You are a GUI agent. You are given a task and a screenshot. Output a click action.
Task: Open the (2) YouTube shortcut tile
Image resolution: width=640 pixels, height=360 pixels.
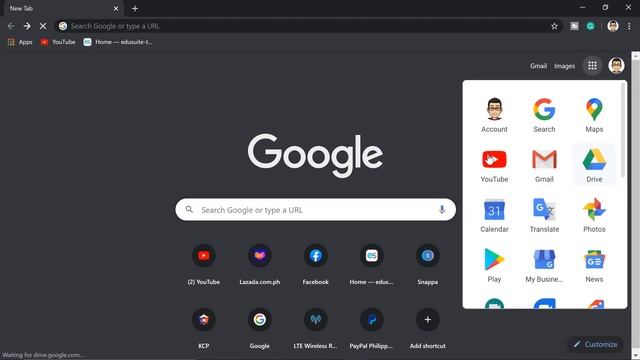[204, 264]
